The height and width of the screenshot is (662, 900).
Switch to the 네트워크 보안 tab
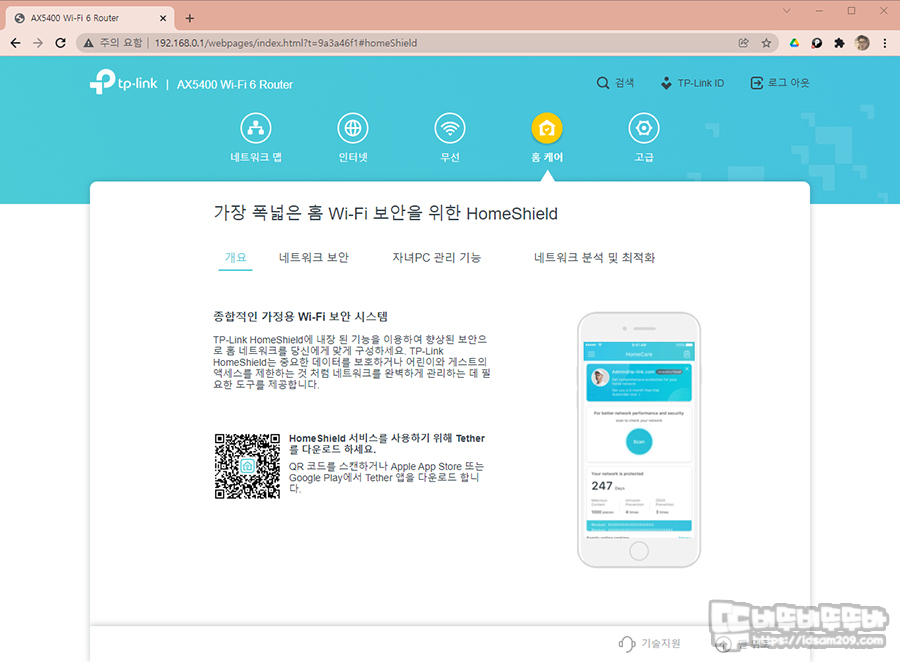[x=313, y=258]
